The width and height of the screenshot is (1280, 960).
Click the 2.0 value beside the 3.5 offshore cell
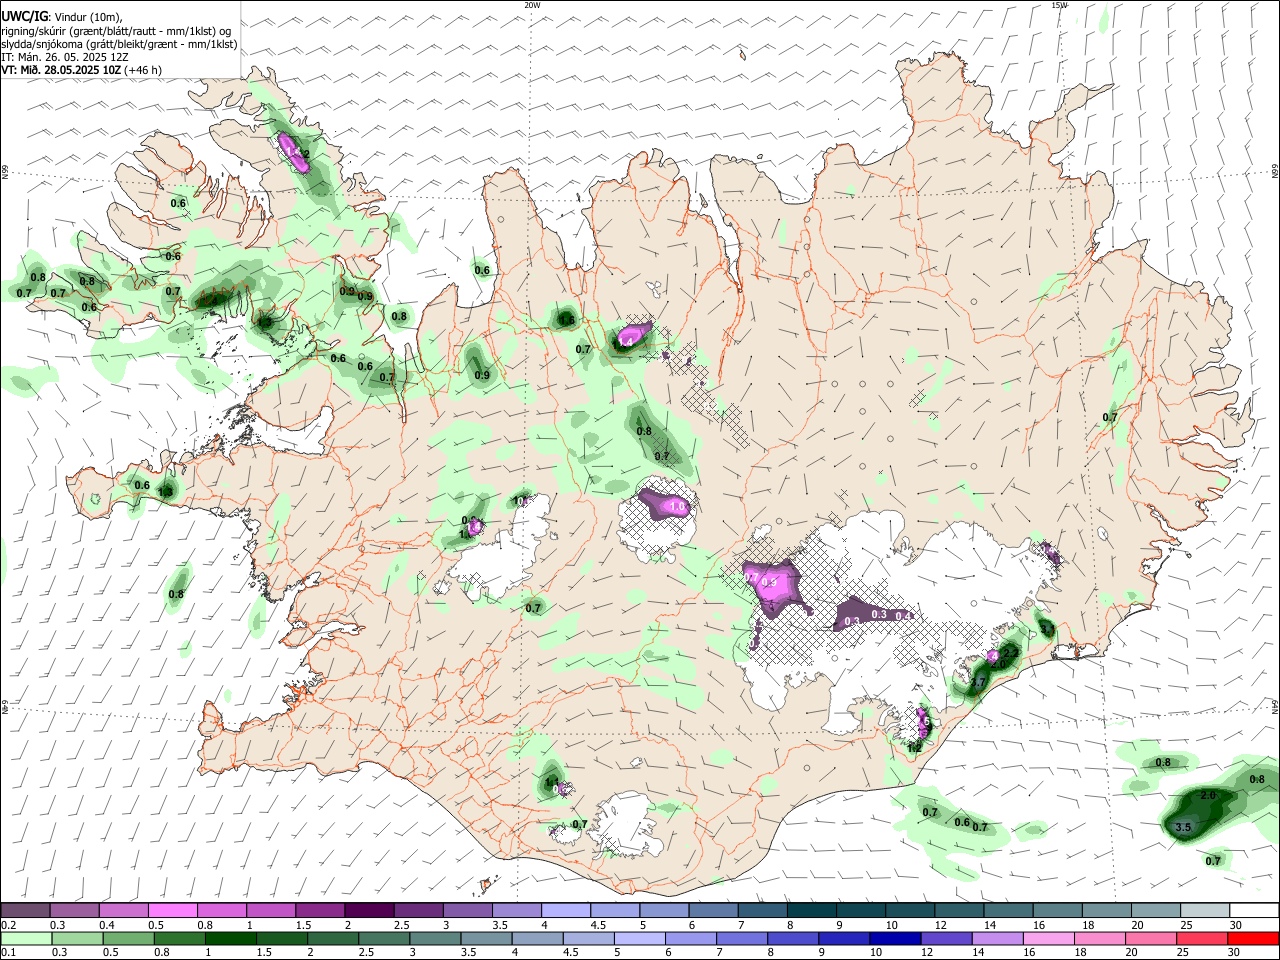(x=1208, y=795)
